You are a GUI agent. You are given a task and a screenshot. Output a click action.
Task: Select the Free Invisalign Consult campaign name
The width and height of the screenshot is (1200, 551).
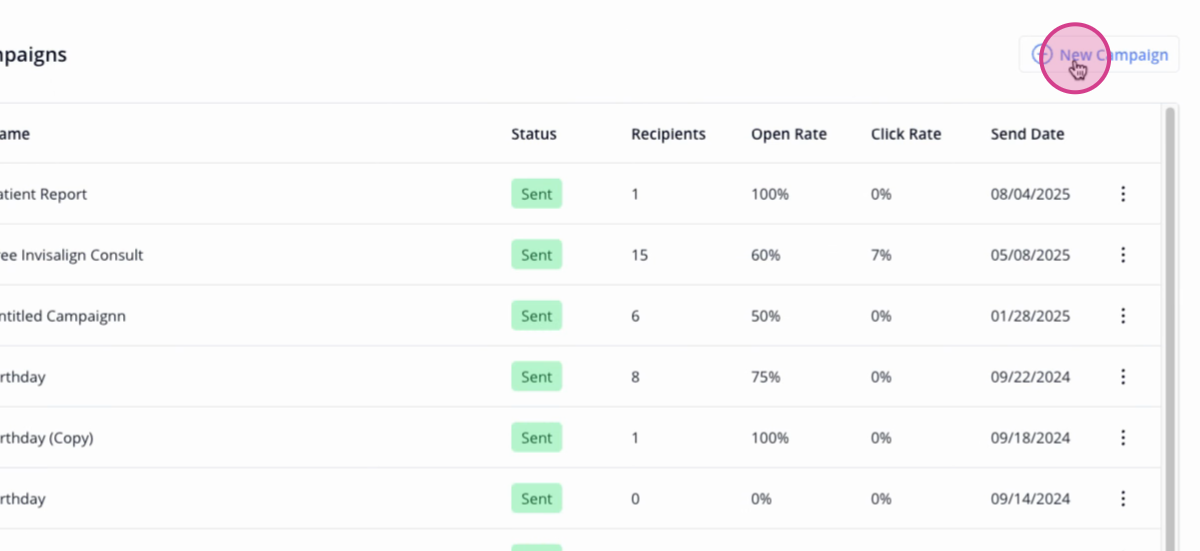point(71,255)
